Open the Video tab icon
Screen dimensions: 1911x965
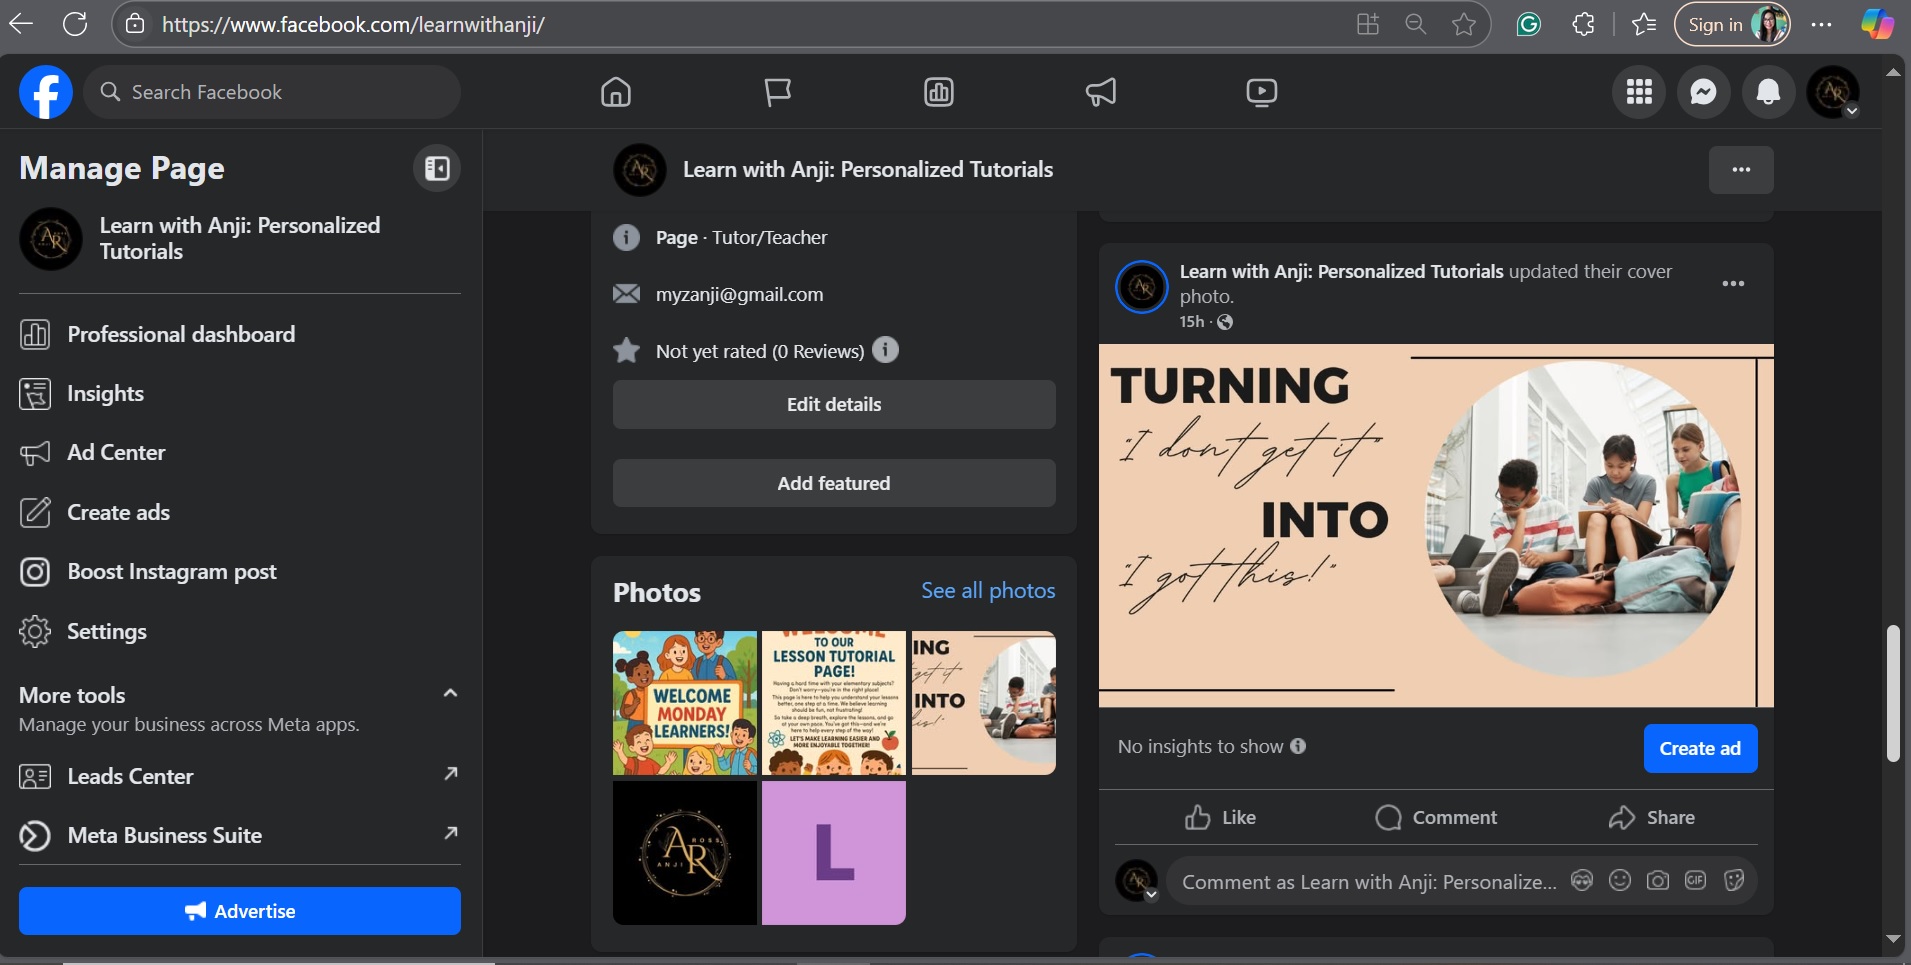1262,92
